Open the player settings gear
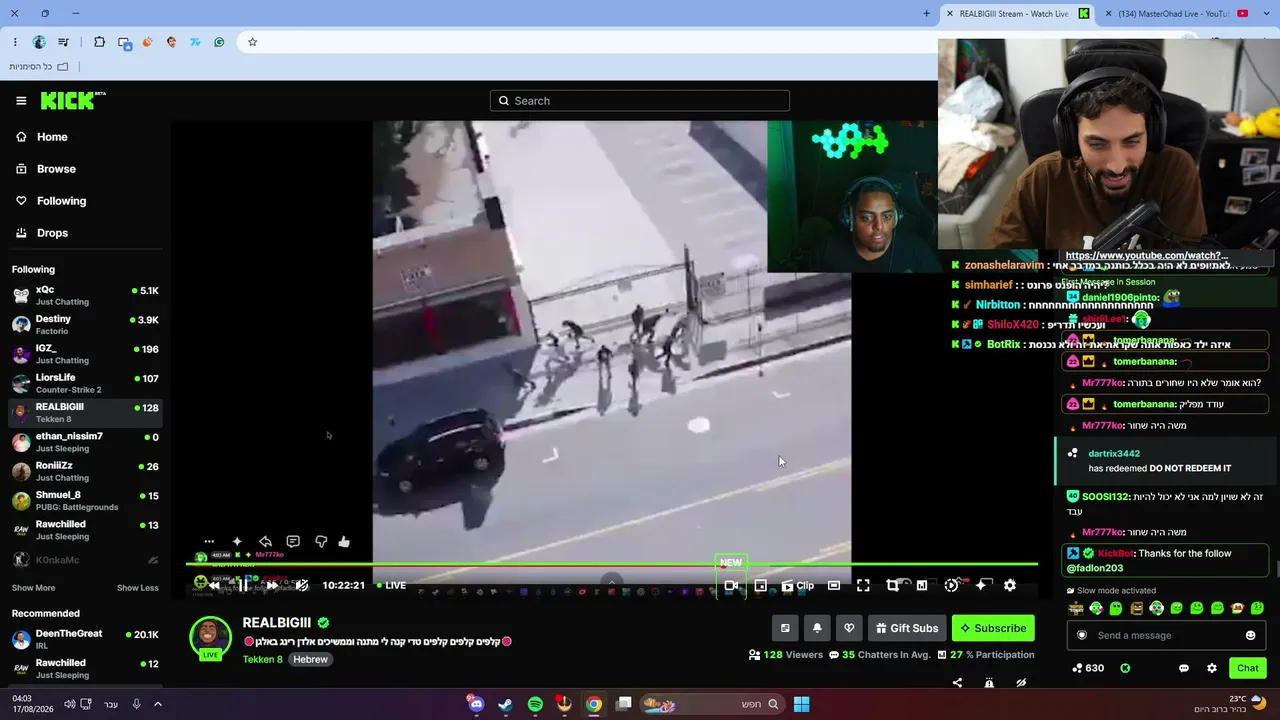1280x720 pixels. point(1010,585)
